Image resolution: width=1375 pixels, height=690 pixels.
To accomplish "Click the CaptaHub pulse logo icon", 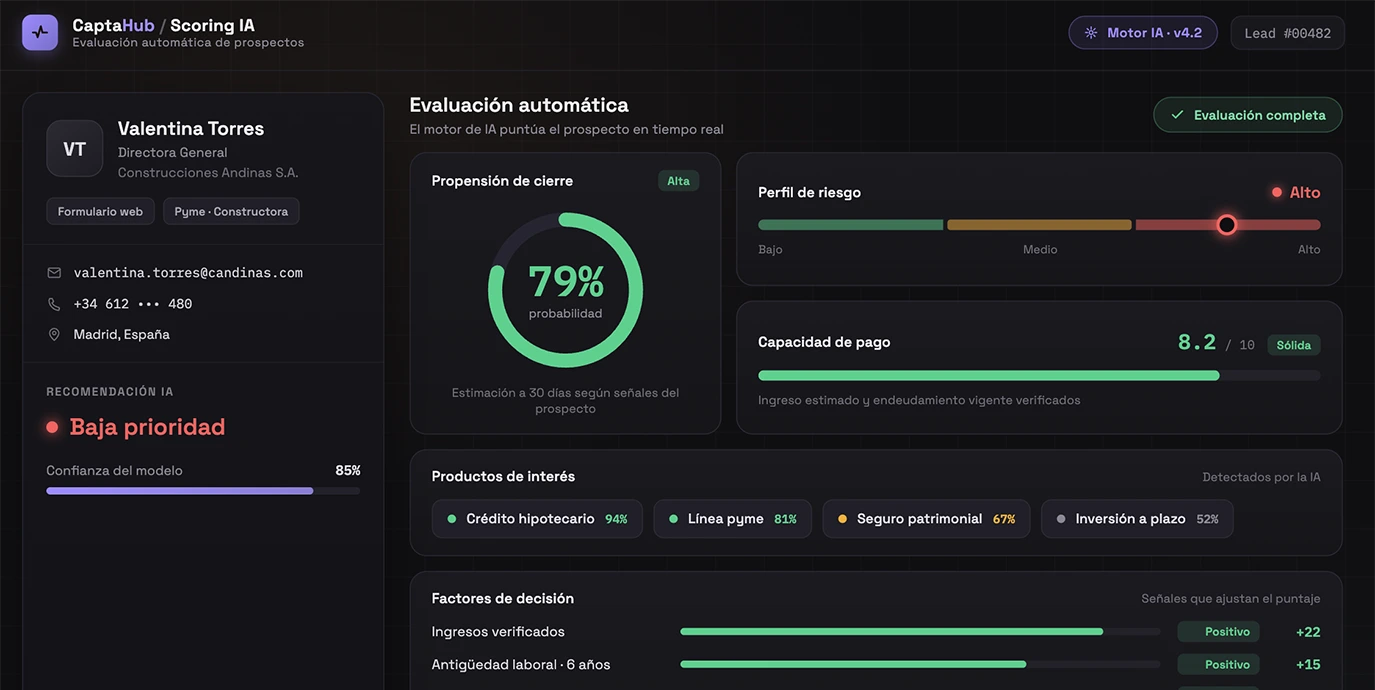I will pyautogui.click(x=40, y=32).
